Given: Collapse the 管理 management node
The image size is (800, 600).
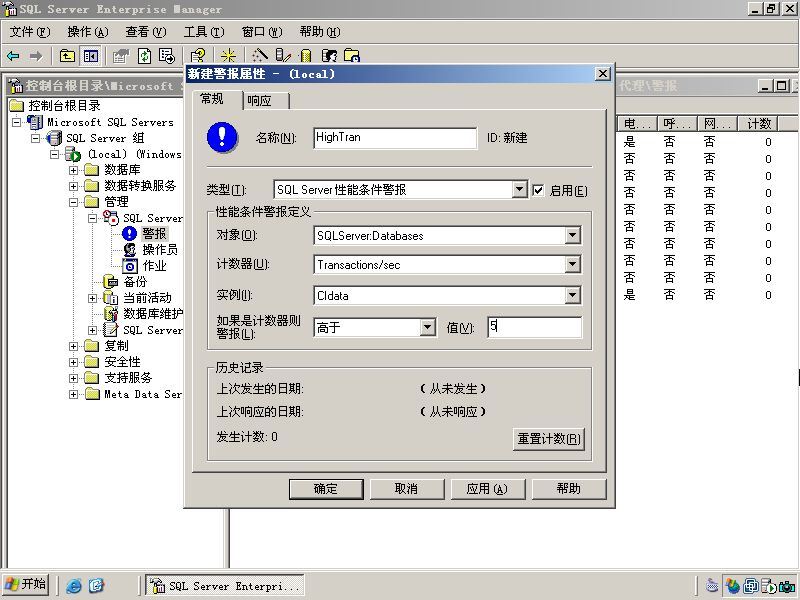Looking at the screenshot, I should [x=73, y=202].
